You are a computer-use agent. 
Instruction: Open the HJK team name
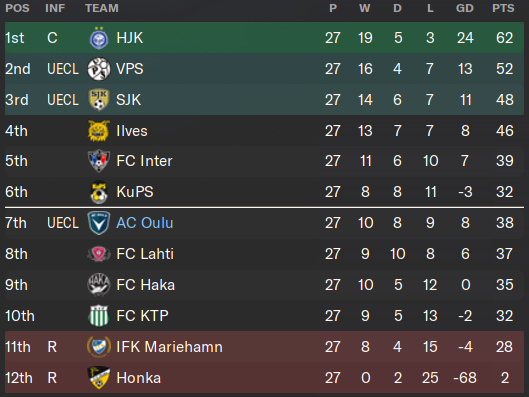[130, 38]
